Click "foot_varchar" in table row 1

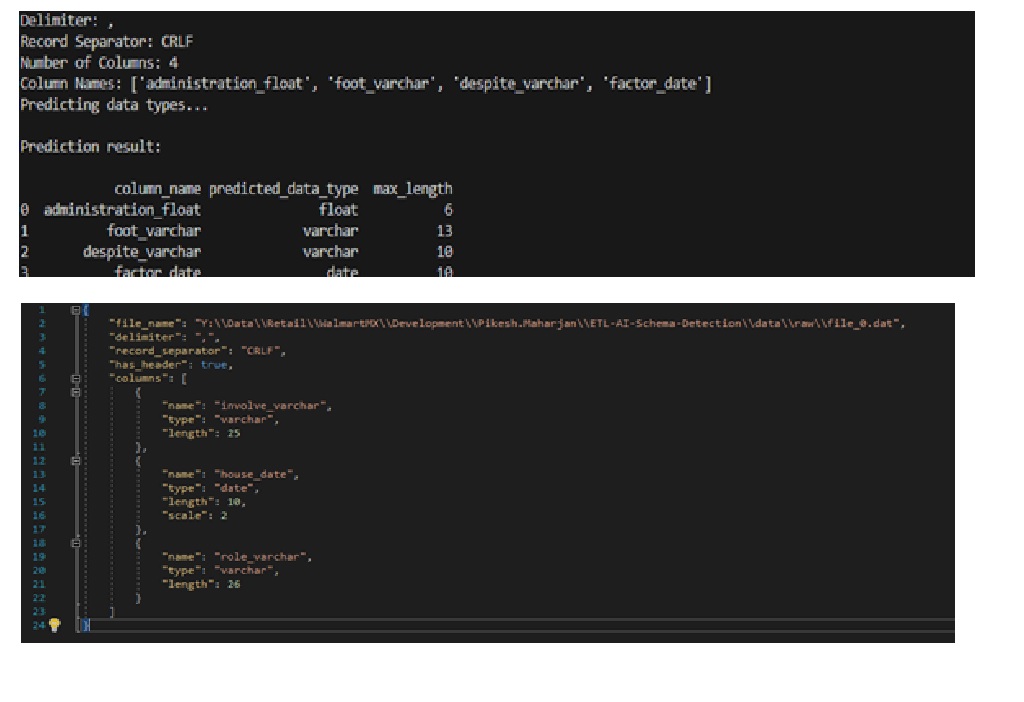(x=153, y=231)
